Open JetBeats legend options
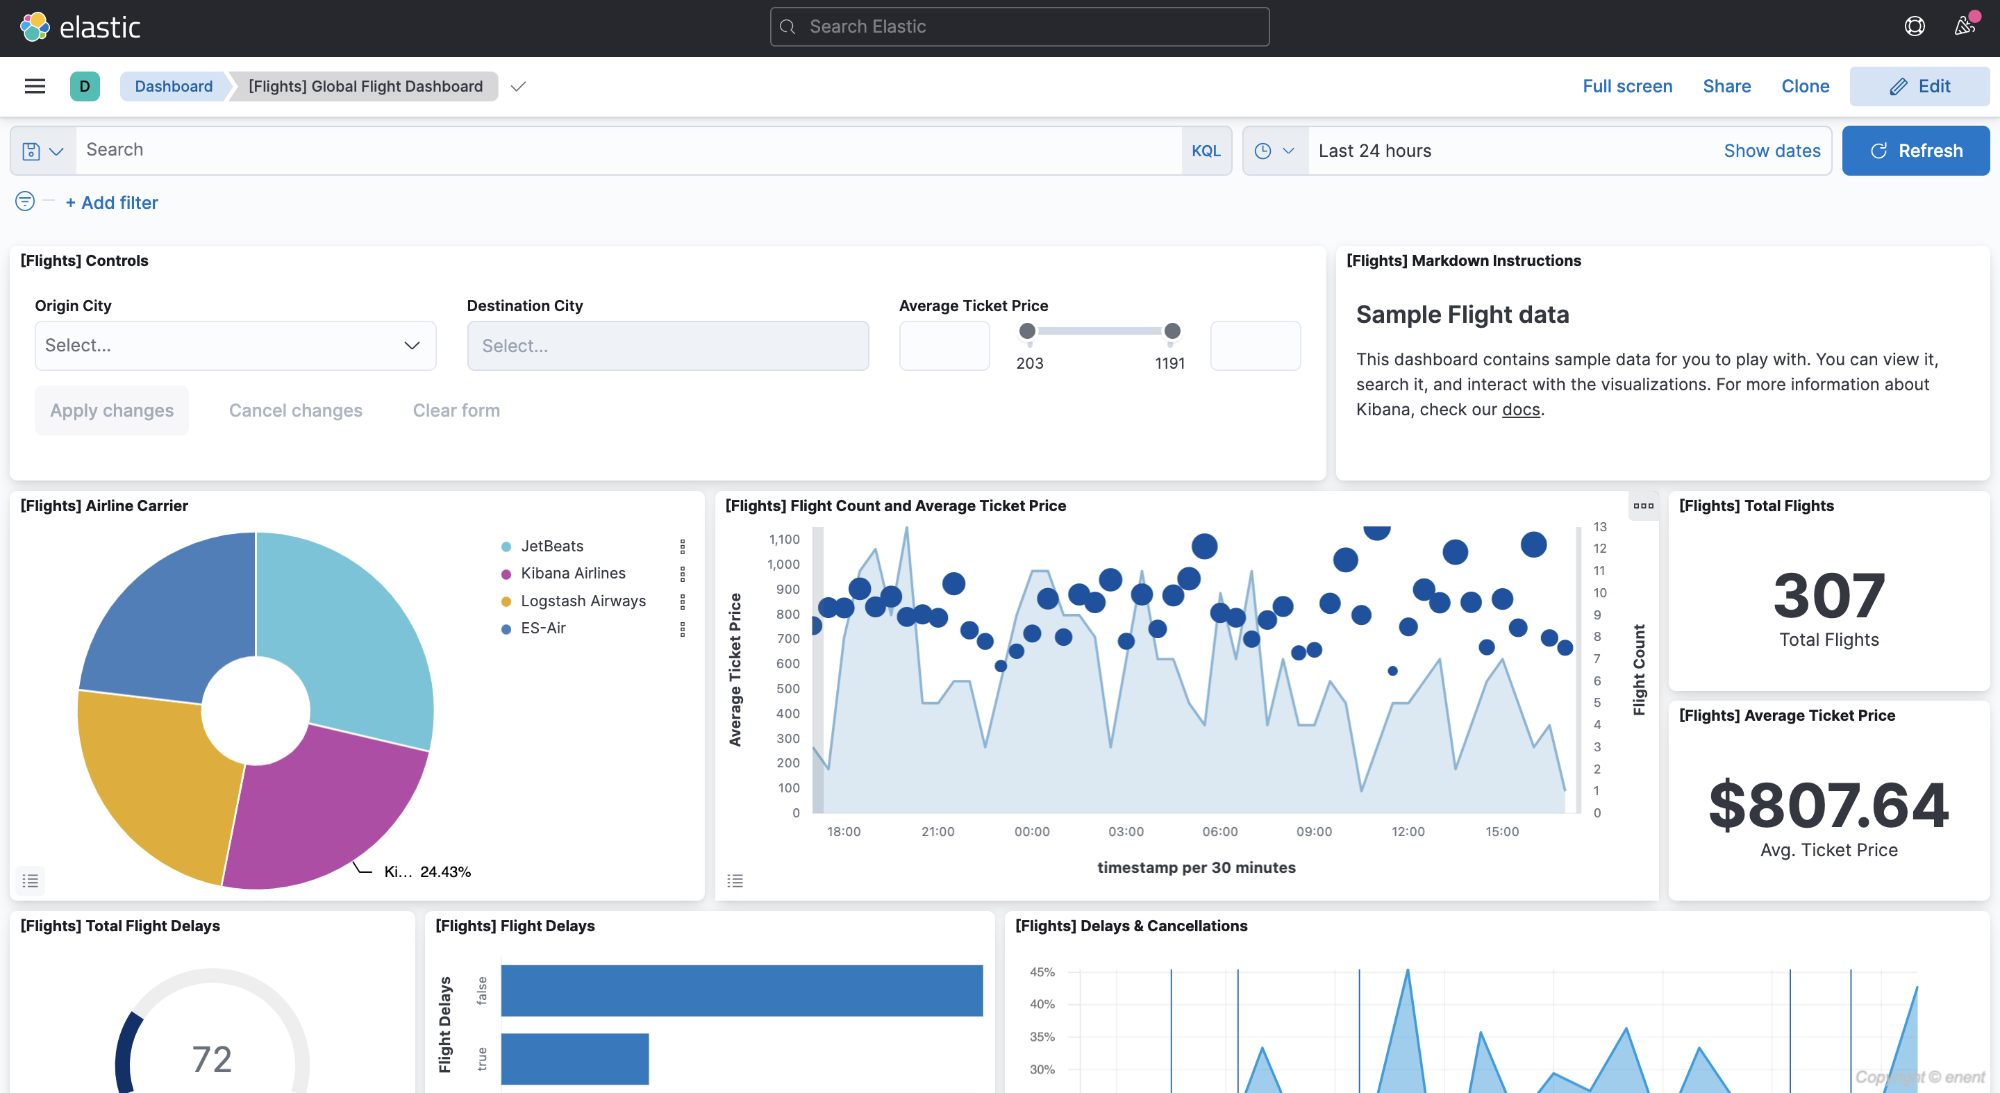 point(683,546)
